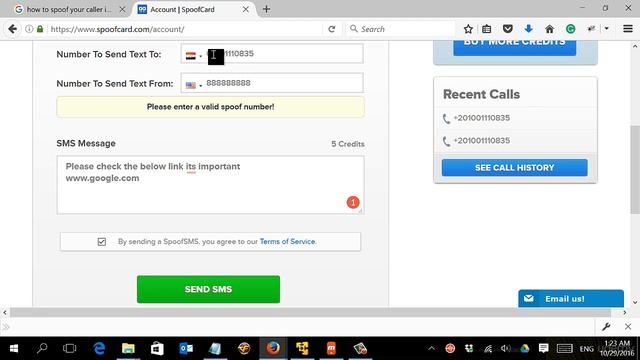640x360 pixels.
Task: Click the touch keyboard tray icon
Action: pyautogui.click(x=564, y=348)
